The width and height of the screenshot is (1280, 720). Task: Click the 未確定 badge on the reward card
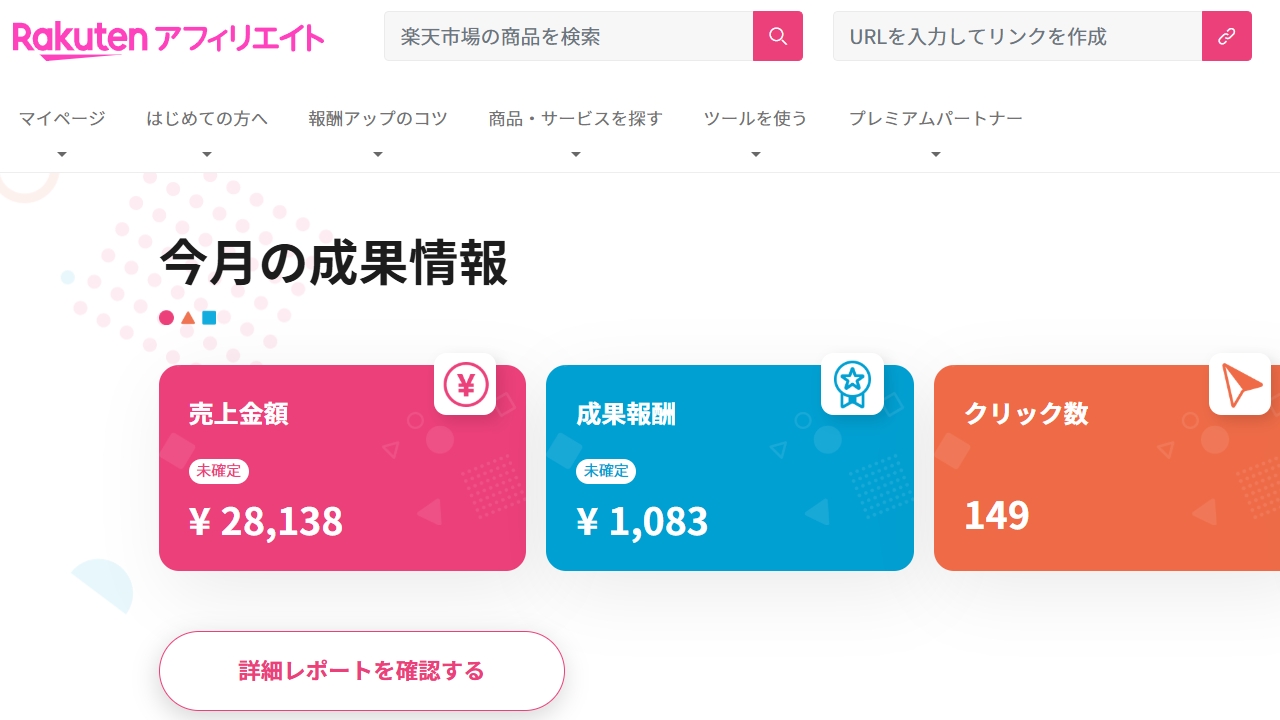point(606,471)
